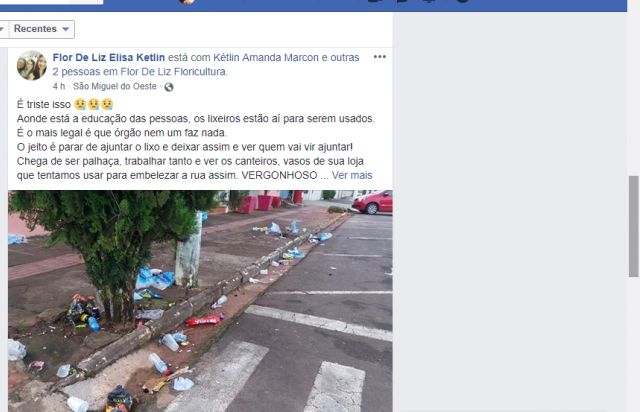The width and height of the screenshot is (640, 412).
Task: Show the 'outras 2 pessoas' tagged list
Action: [206, 65]
